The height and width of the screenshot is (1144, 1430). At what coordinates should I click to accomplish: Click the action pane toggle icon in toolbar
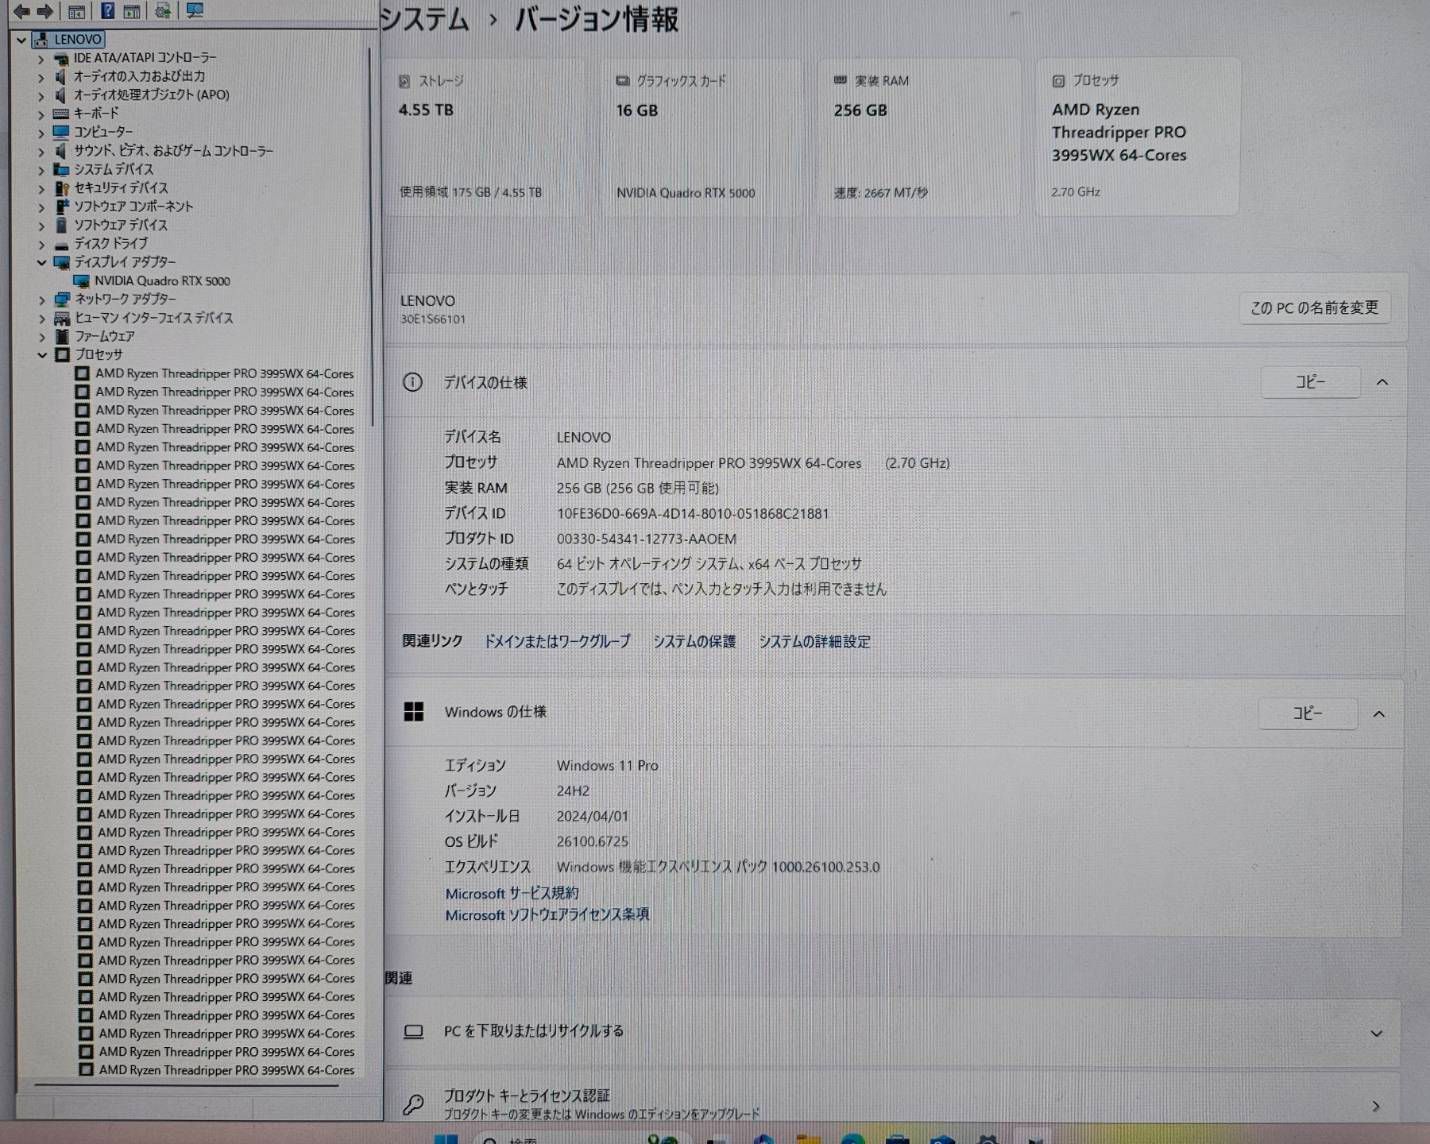131,11
